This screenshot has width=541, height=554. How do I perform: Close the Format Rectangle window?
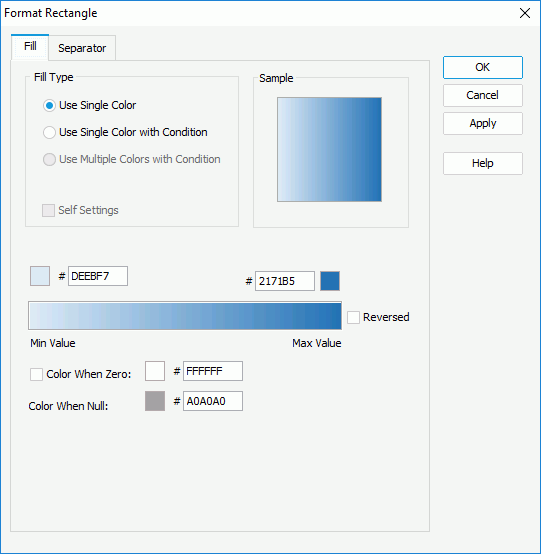coord(525,13)
